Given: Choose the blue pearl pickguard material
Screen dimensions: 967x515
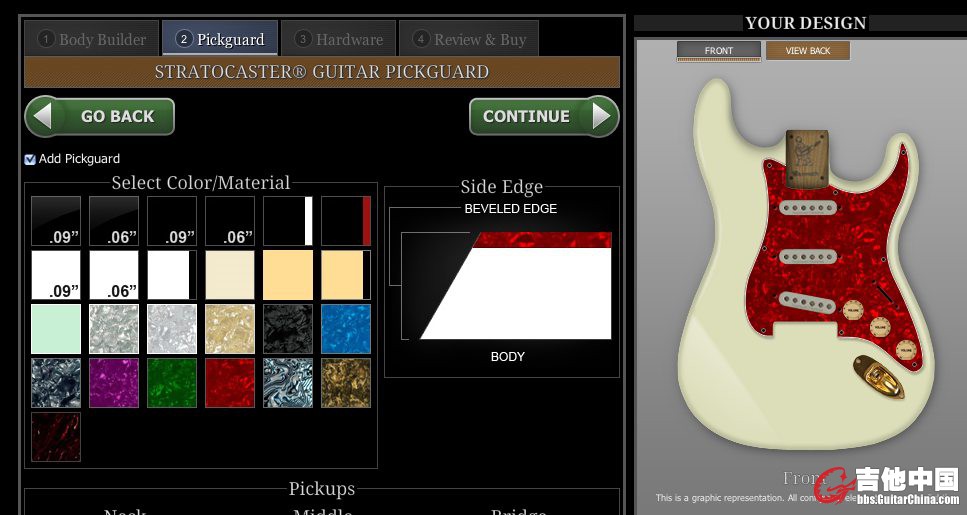Looking at the screenshot, I should pyautogui.click(x=346, y=330).
